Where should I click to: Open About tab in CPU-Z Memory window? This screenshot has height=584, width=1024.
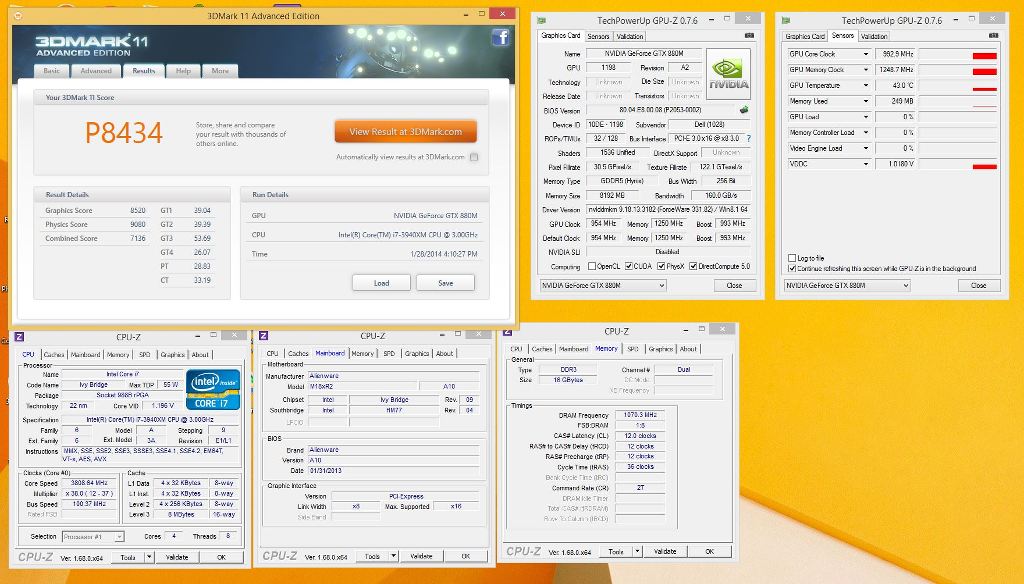tap(688, 349)
